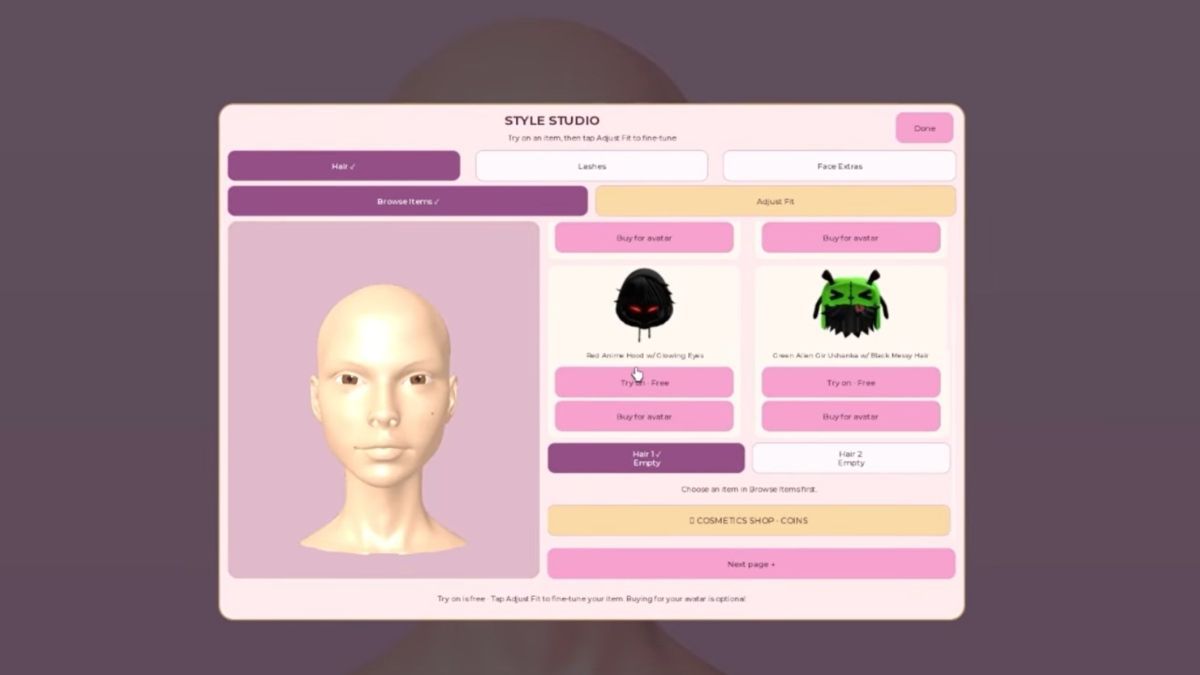The width and height of the screenshot is (1200, 675).
Task: Try on Green Alien Ushanka for free
Action: pyautogui.click(x=851, y=382)
